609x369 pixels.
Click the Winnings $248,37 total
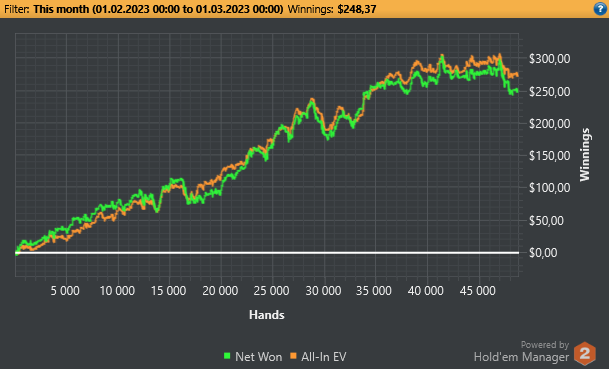(332, 9)
